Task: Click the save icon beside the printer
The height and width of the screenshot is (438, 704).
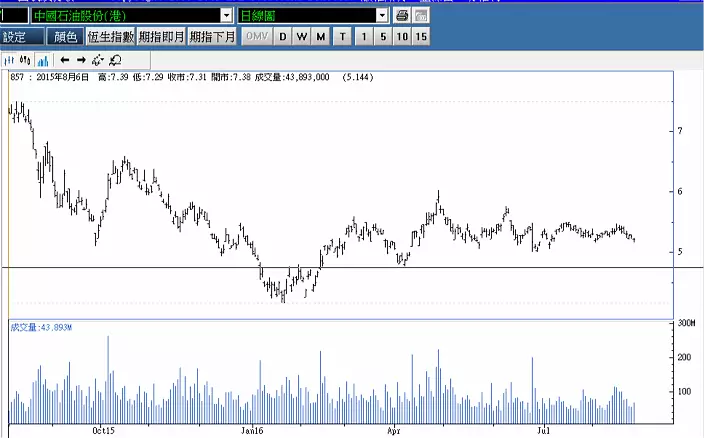Action: point(420,16)
